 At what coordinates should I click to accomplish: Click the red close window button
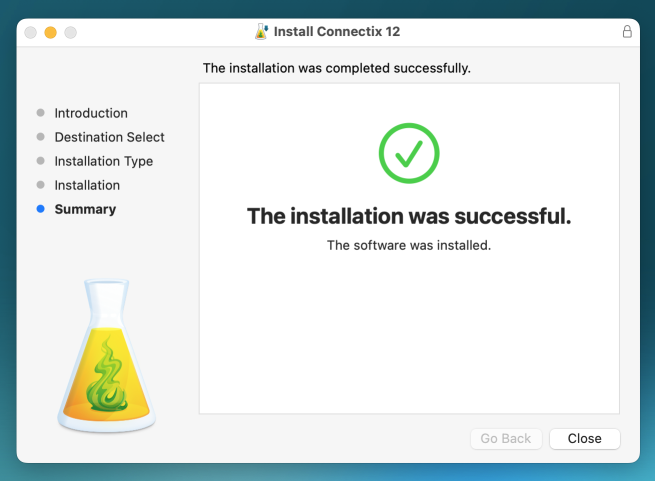pyautogui.click(x=31, y=32)
